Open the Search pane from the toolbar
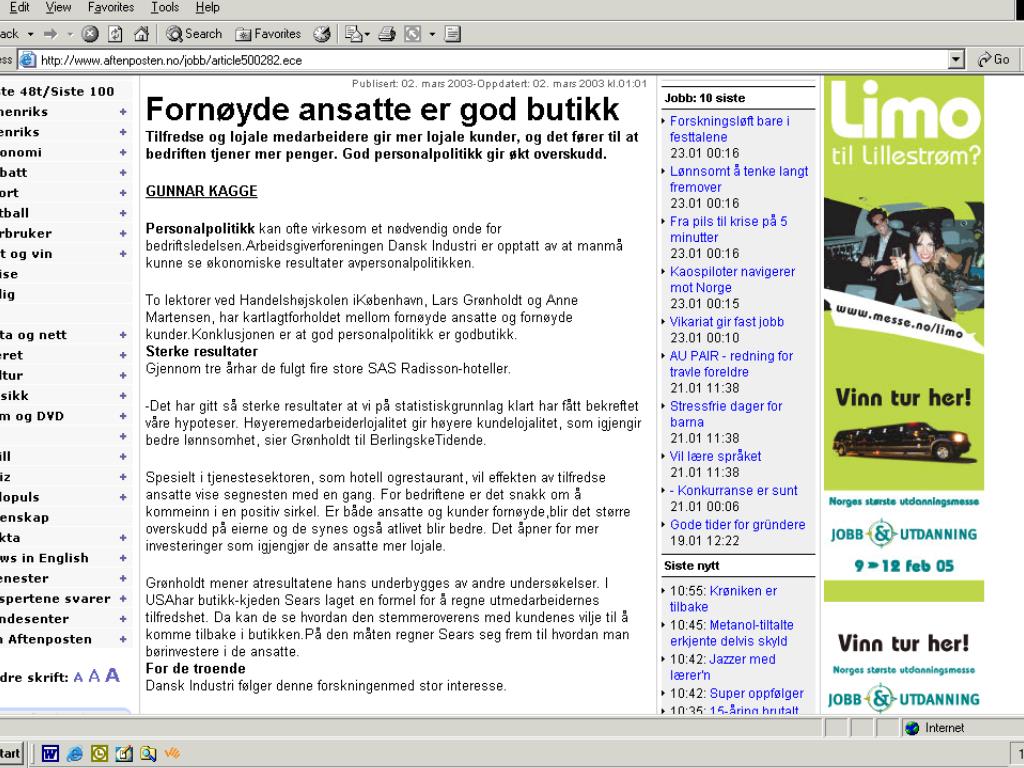 pyautogui.click(x=194, y=34)
